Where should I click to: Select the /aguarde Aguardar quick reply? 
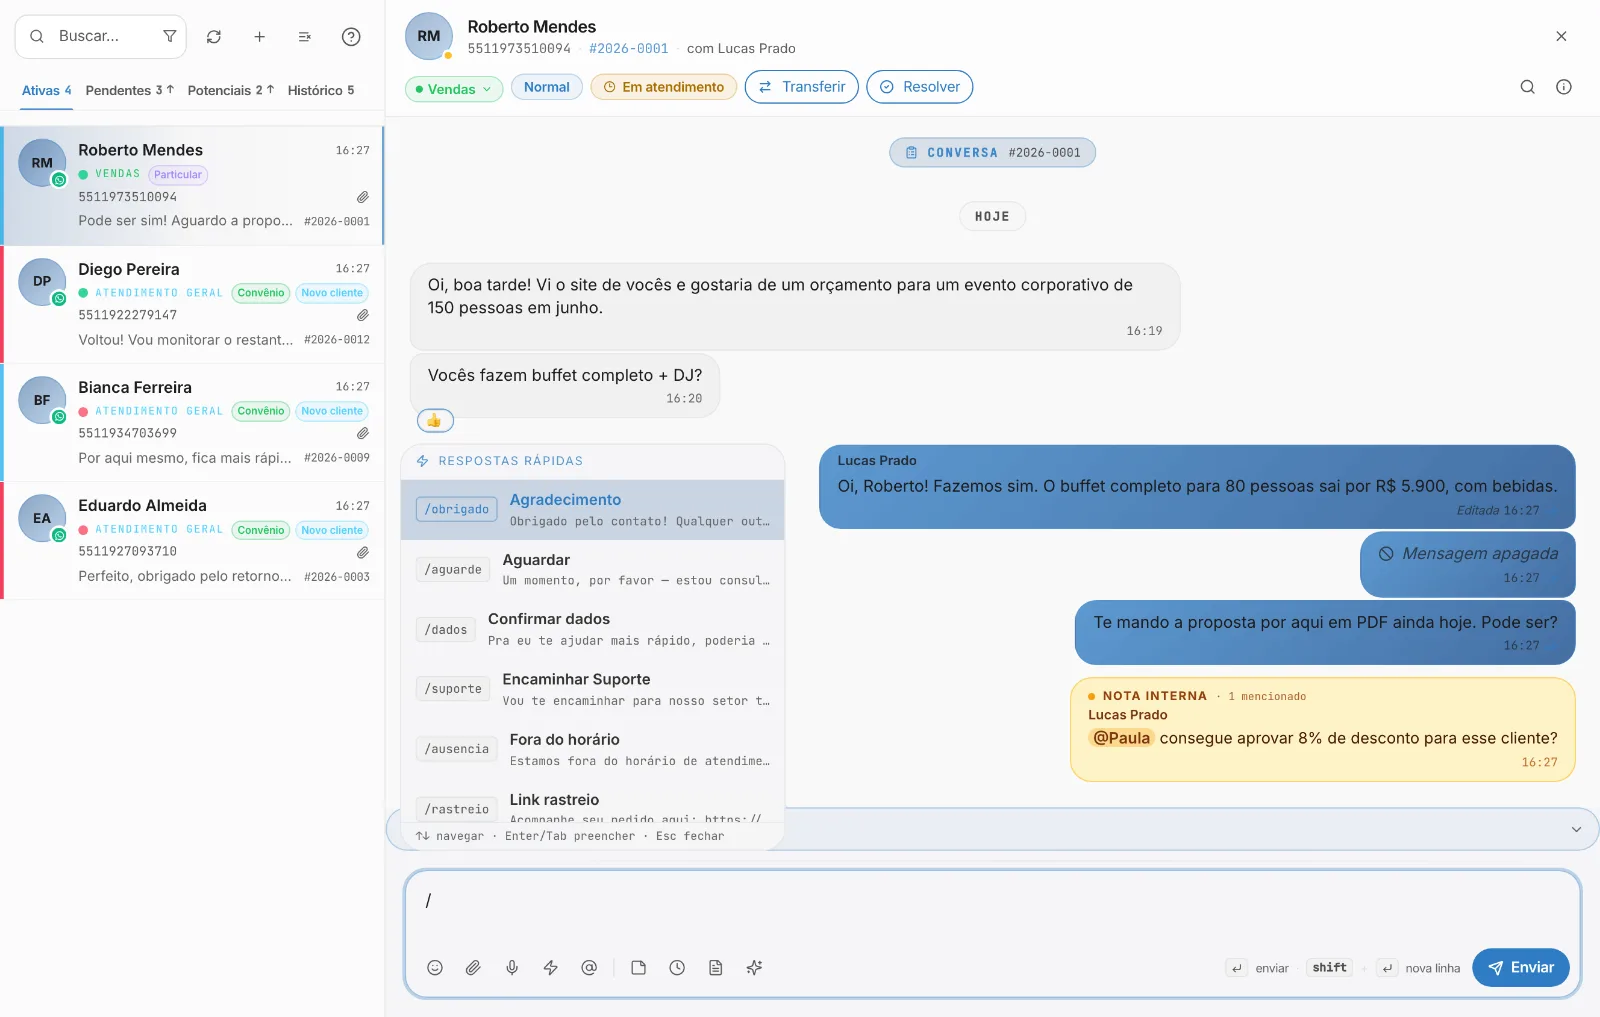593,570
